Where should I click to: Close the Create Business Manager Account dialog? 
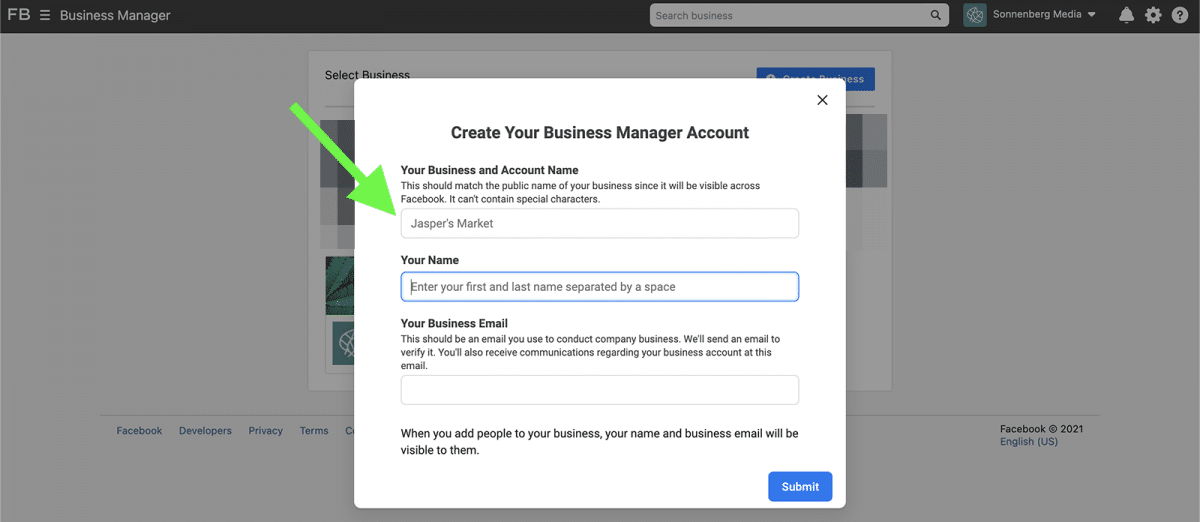823,100
